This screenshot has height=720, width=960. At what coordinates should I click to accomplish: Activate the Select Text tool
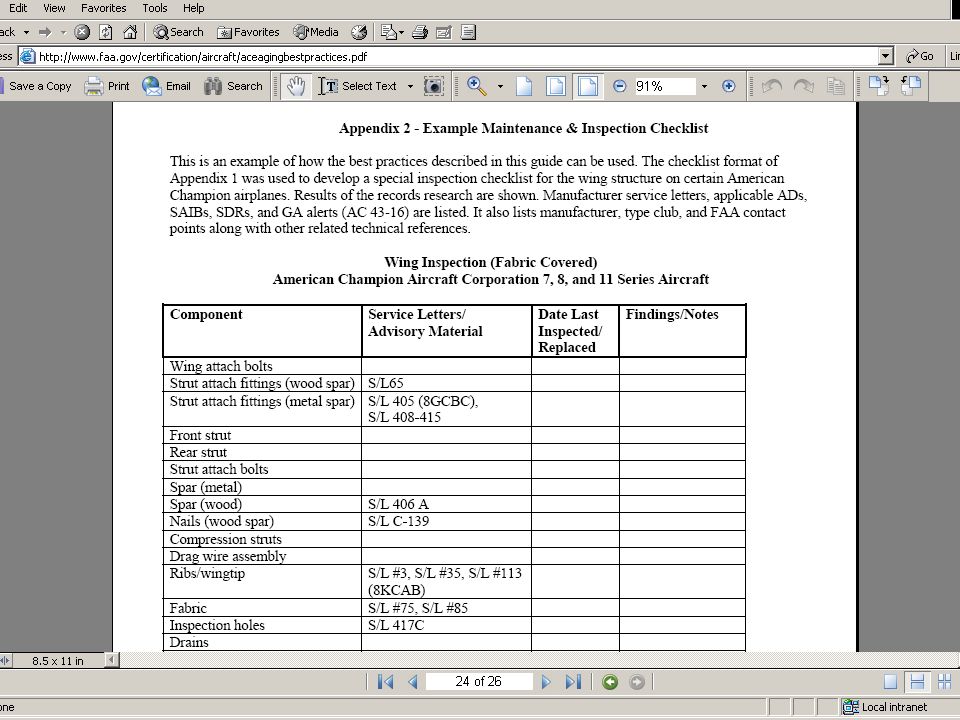click(x=358, y=86)
